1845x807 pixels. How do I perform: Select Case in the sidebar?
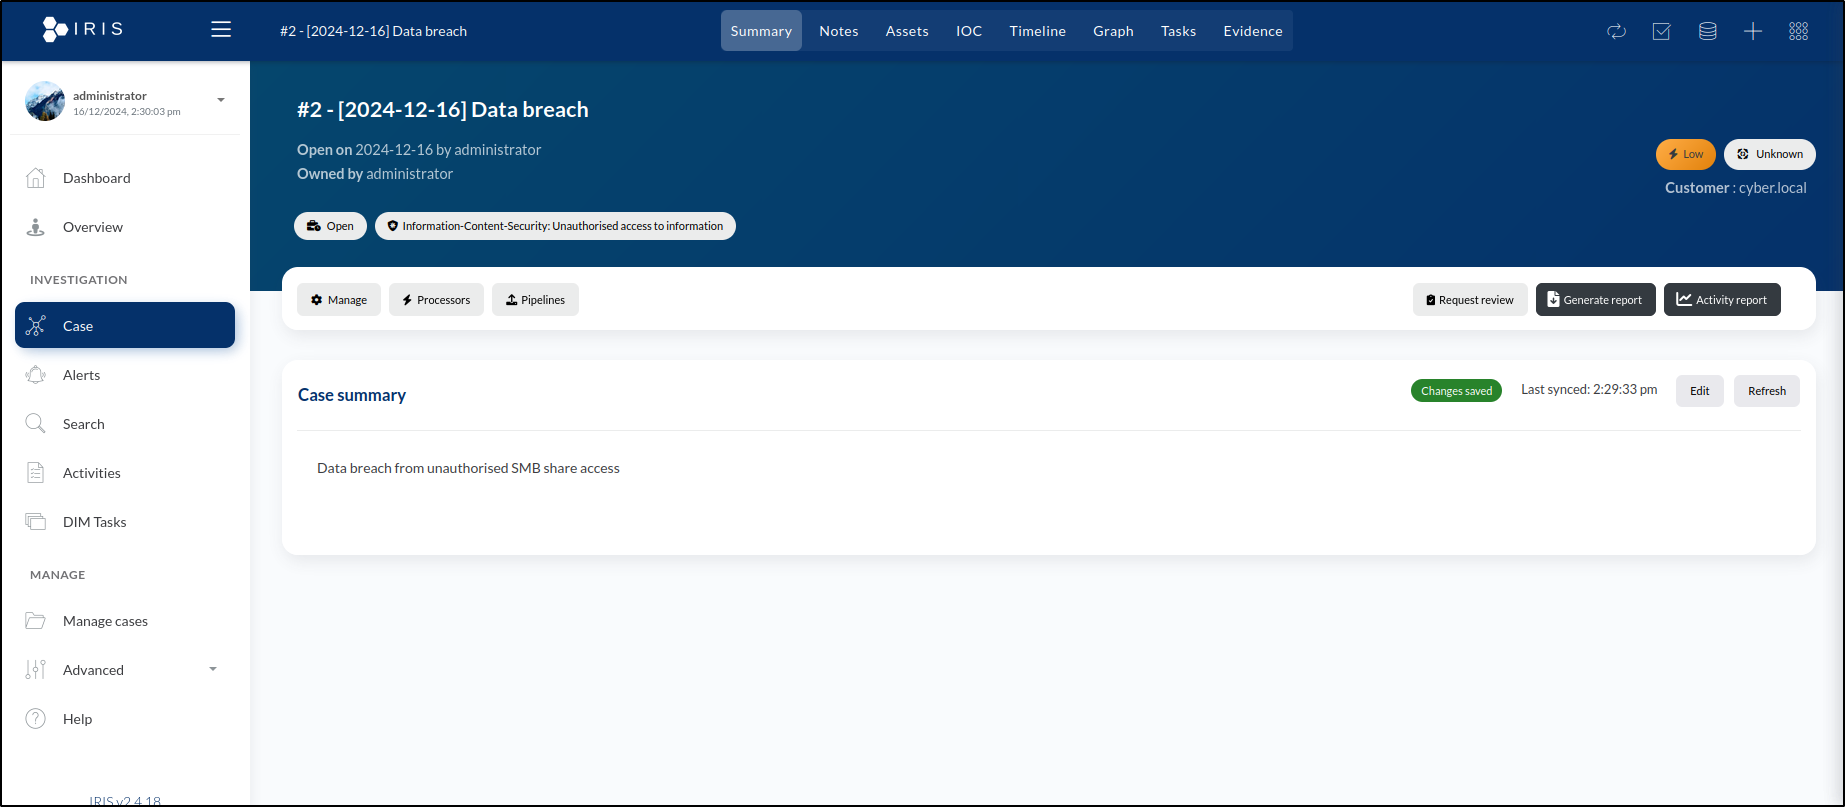(125, 325)
